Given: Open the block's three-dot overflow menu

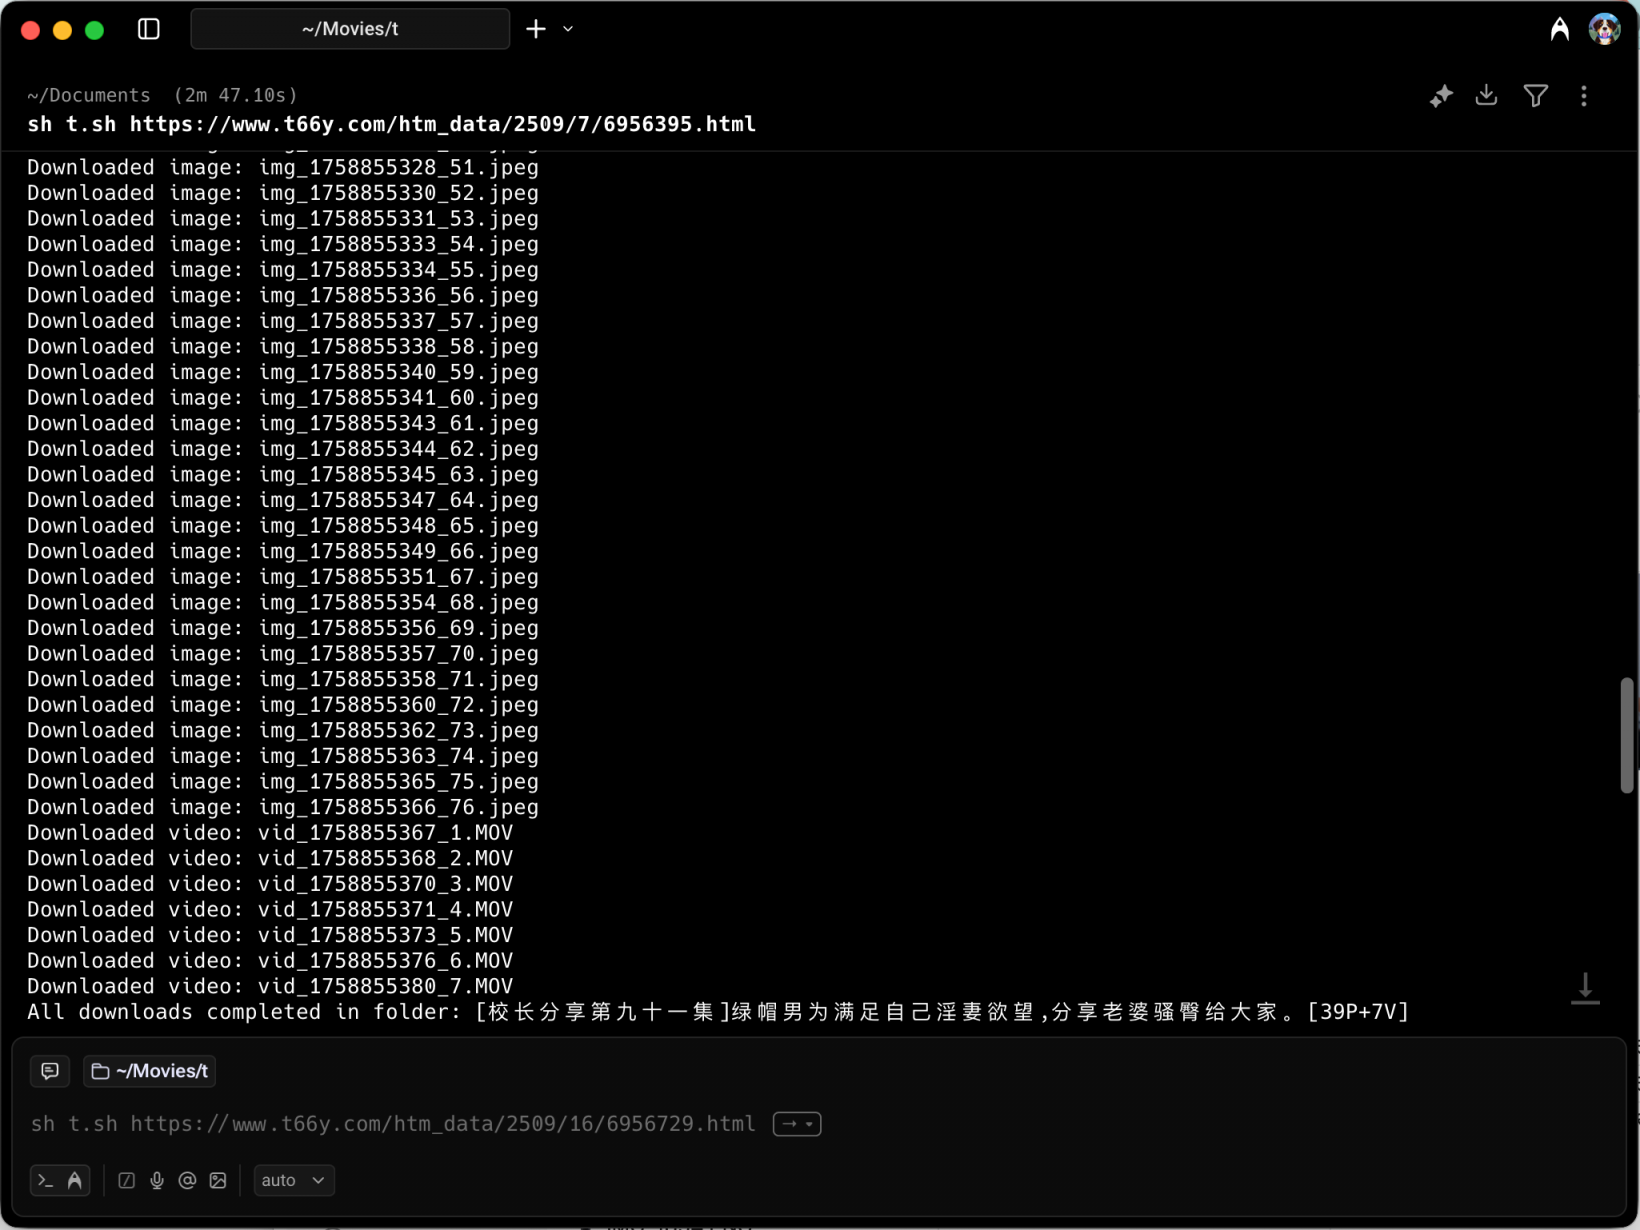Looking at the screenshot, I should [1583, 96].
